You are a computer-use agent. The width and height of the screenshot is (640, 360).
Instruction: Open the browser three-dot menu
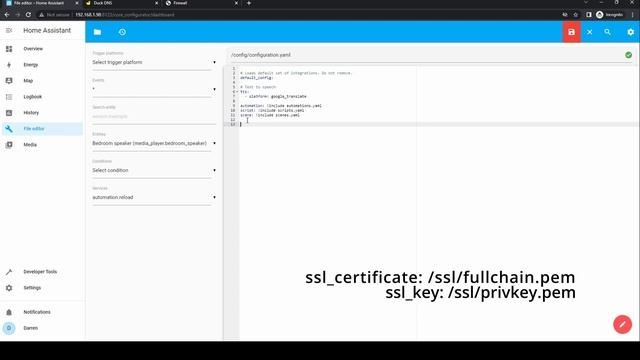coord(633,15)
